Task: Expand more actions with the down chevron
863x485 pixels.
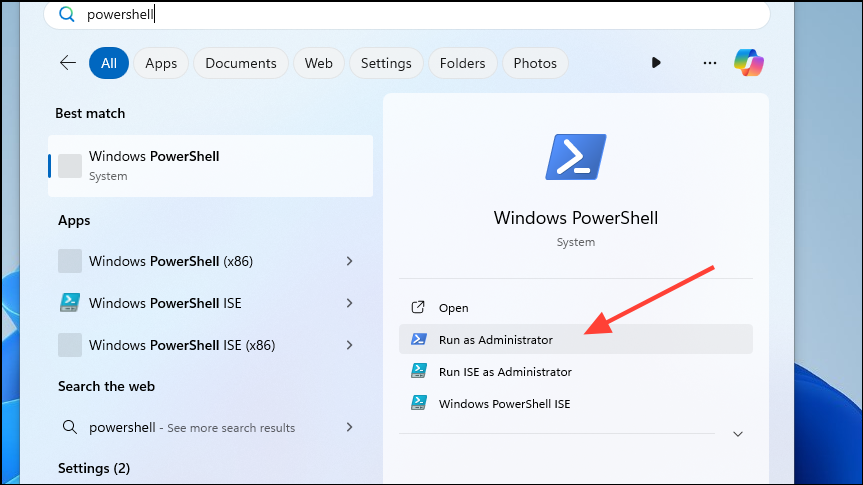Action: coord(738,434)
